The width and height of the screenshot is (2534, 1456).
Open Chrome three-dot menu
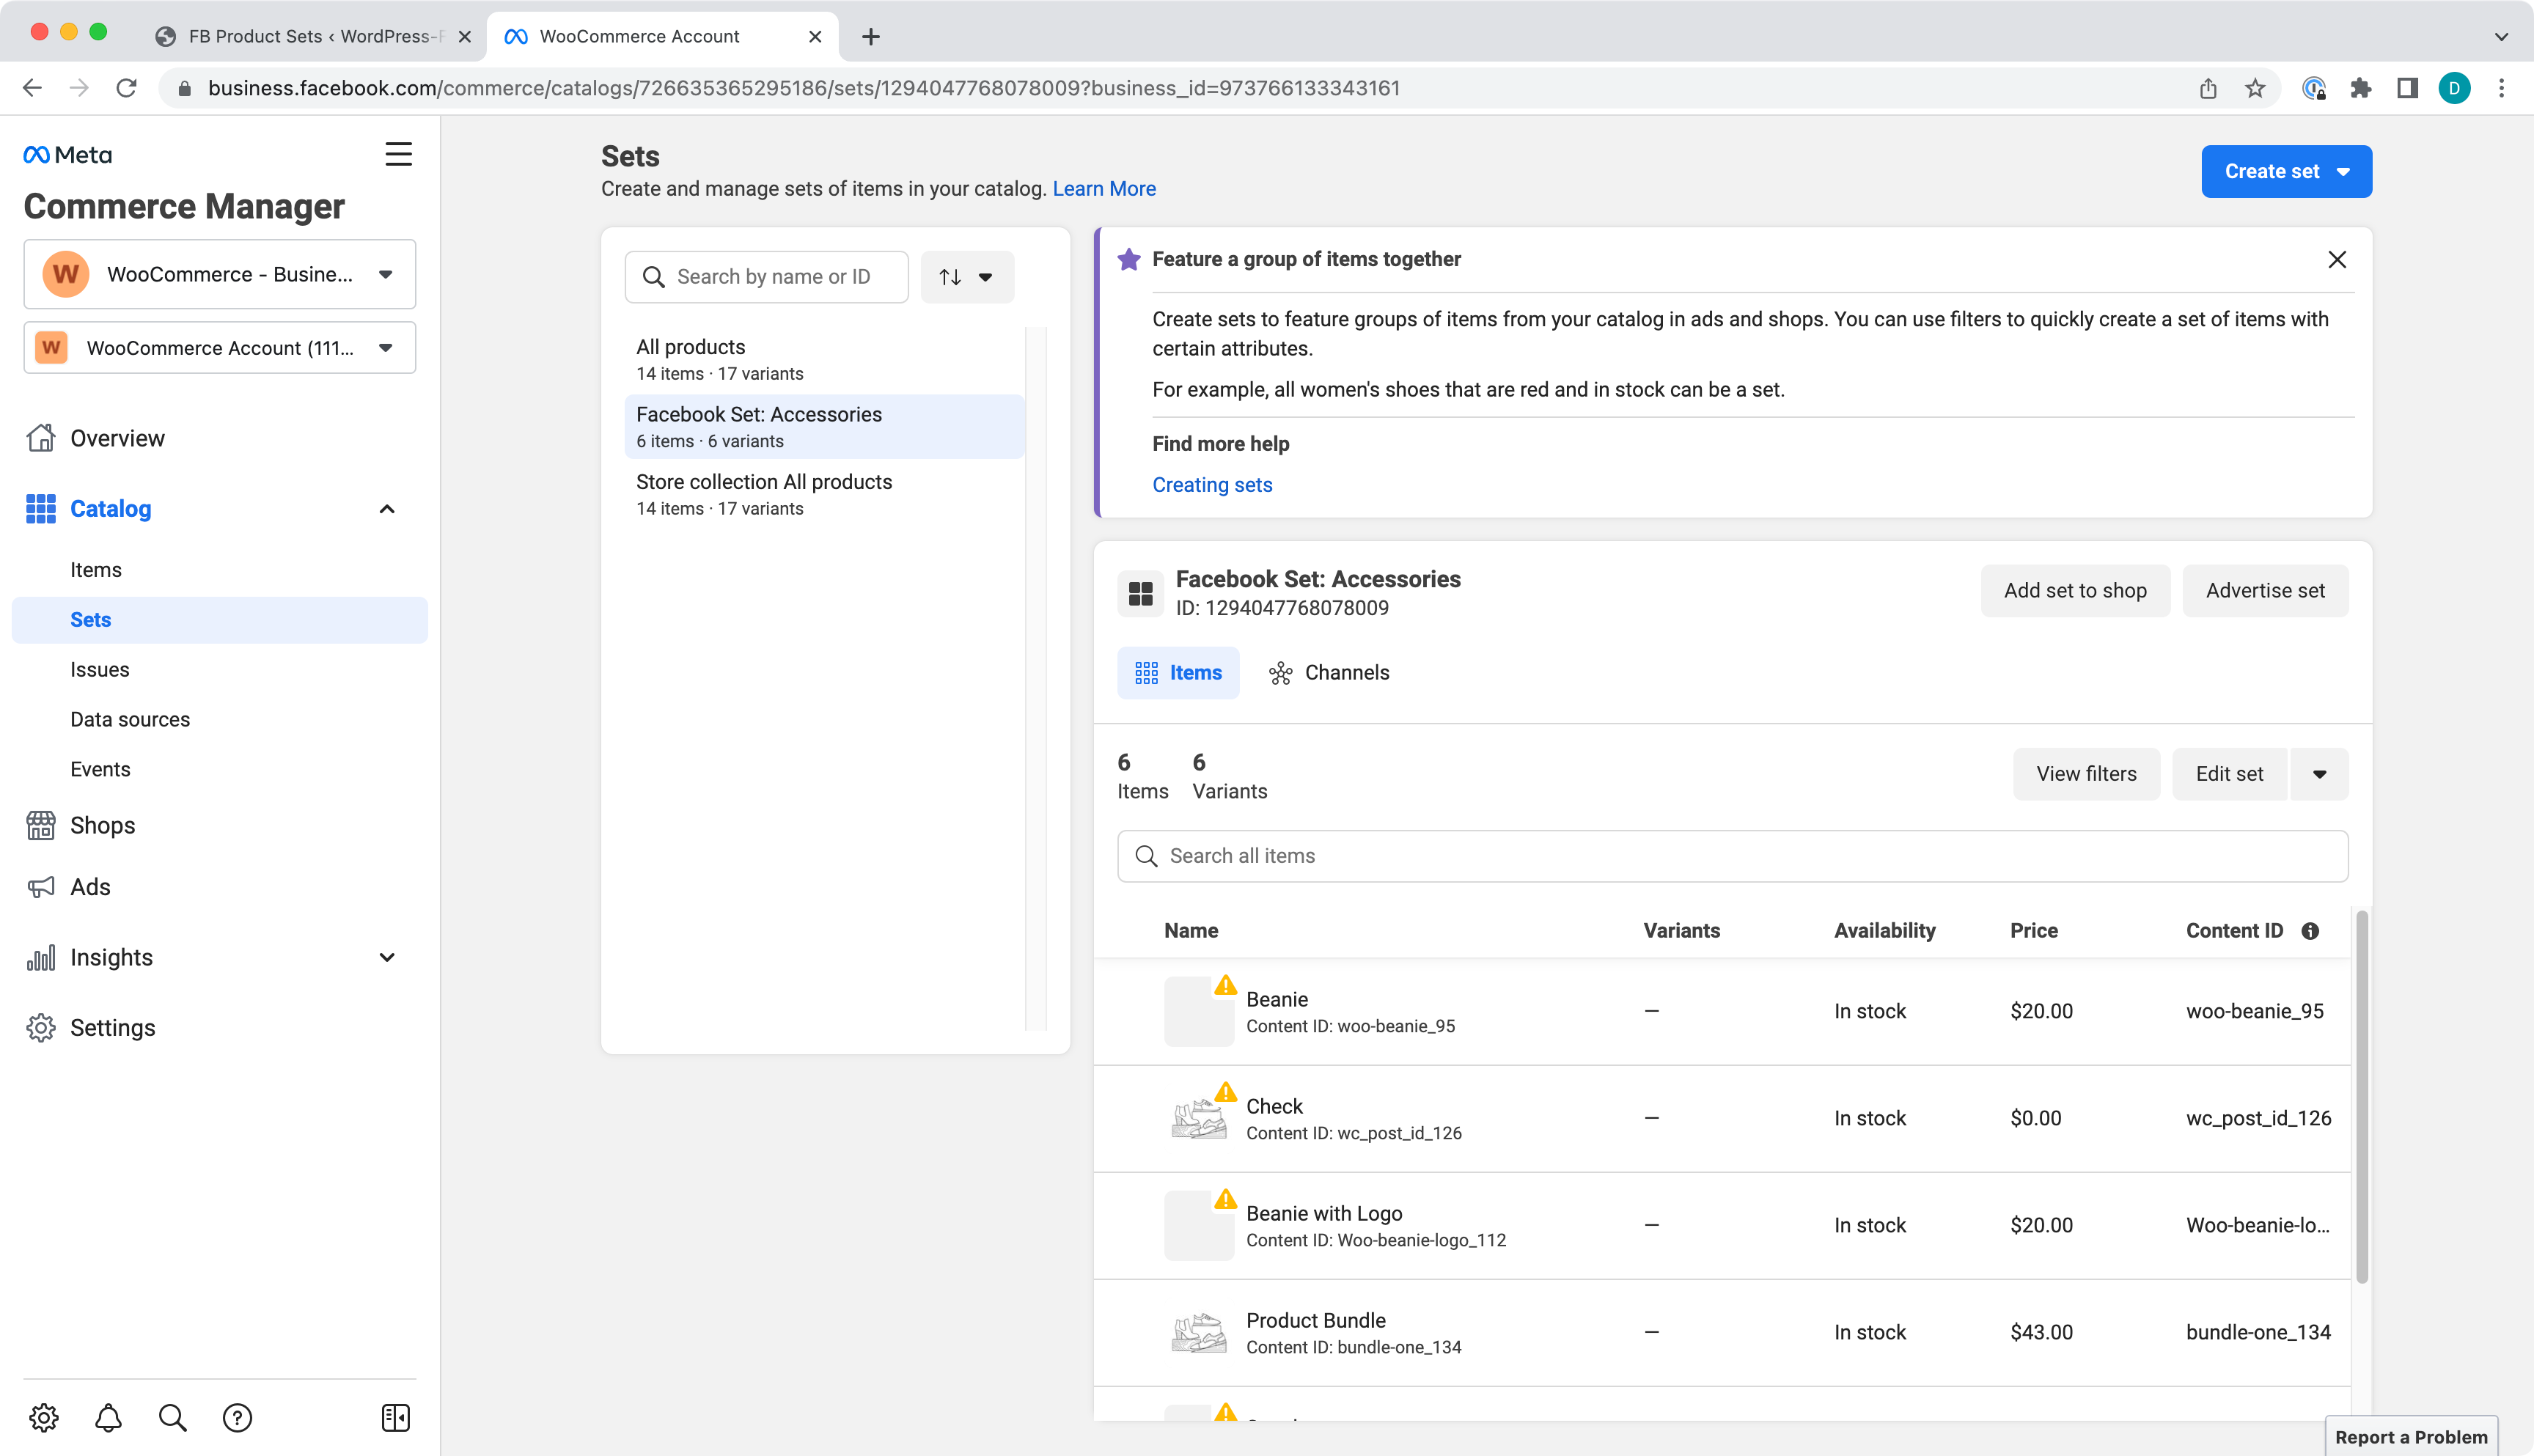point(2501,88)
